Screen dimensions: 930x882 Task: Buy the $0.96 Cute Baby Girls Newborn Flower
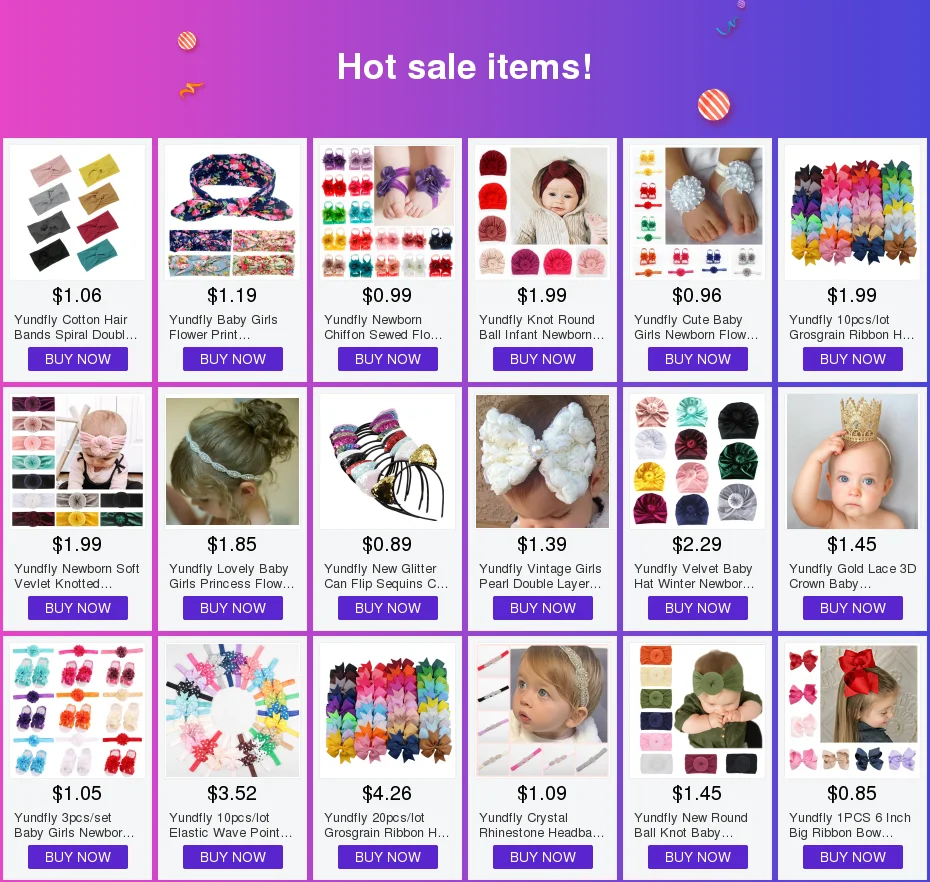click(698, 359)
